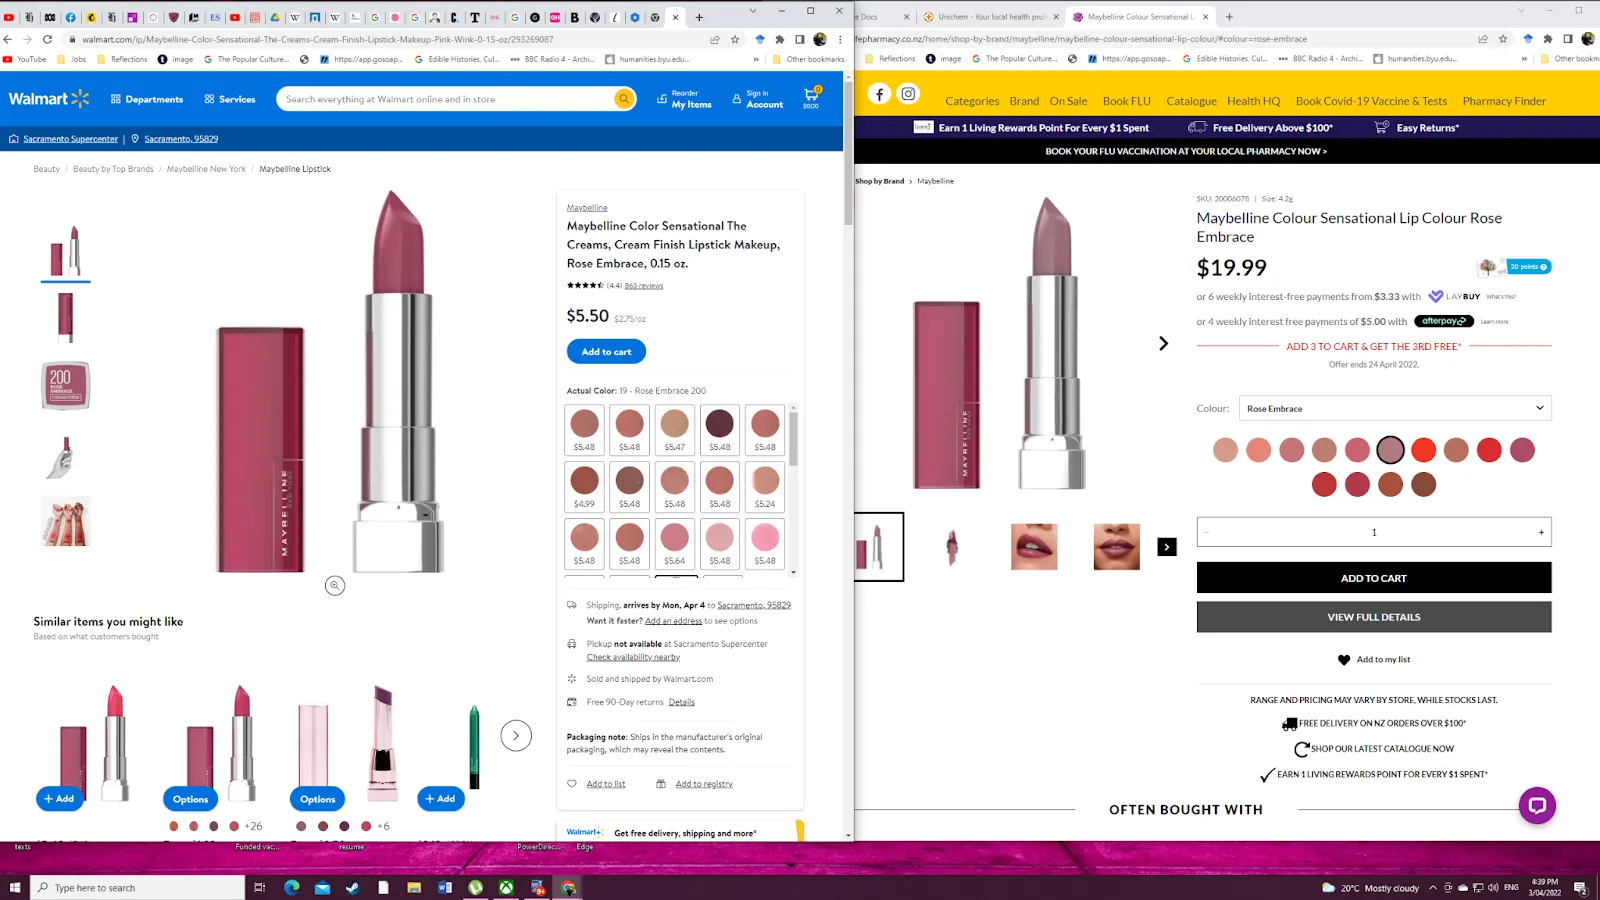The width and height of the screenshot is (1600, 900).
Task: Open the Departments menu on Walmart
Action: tap(147, 99)
